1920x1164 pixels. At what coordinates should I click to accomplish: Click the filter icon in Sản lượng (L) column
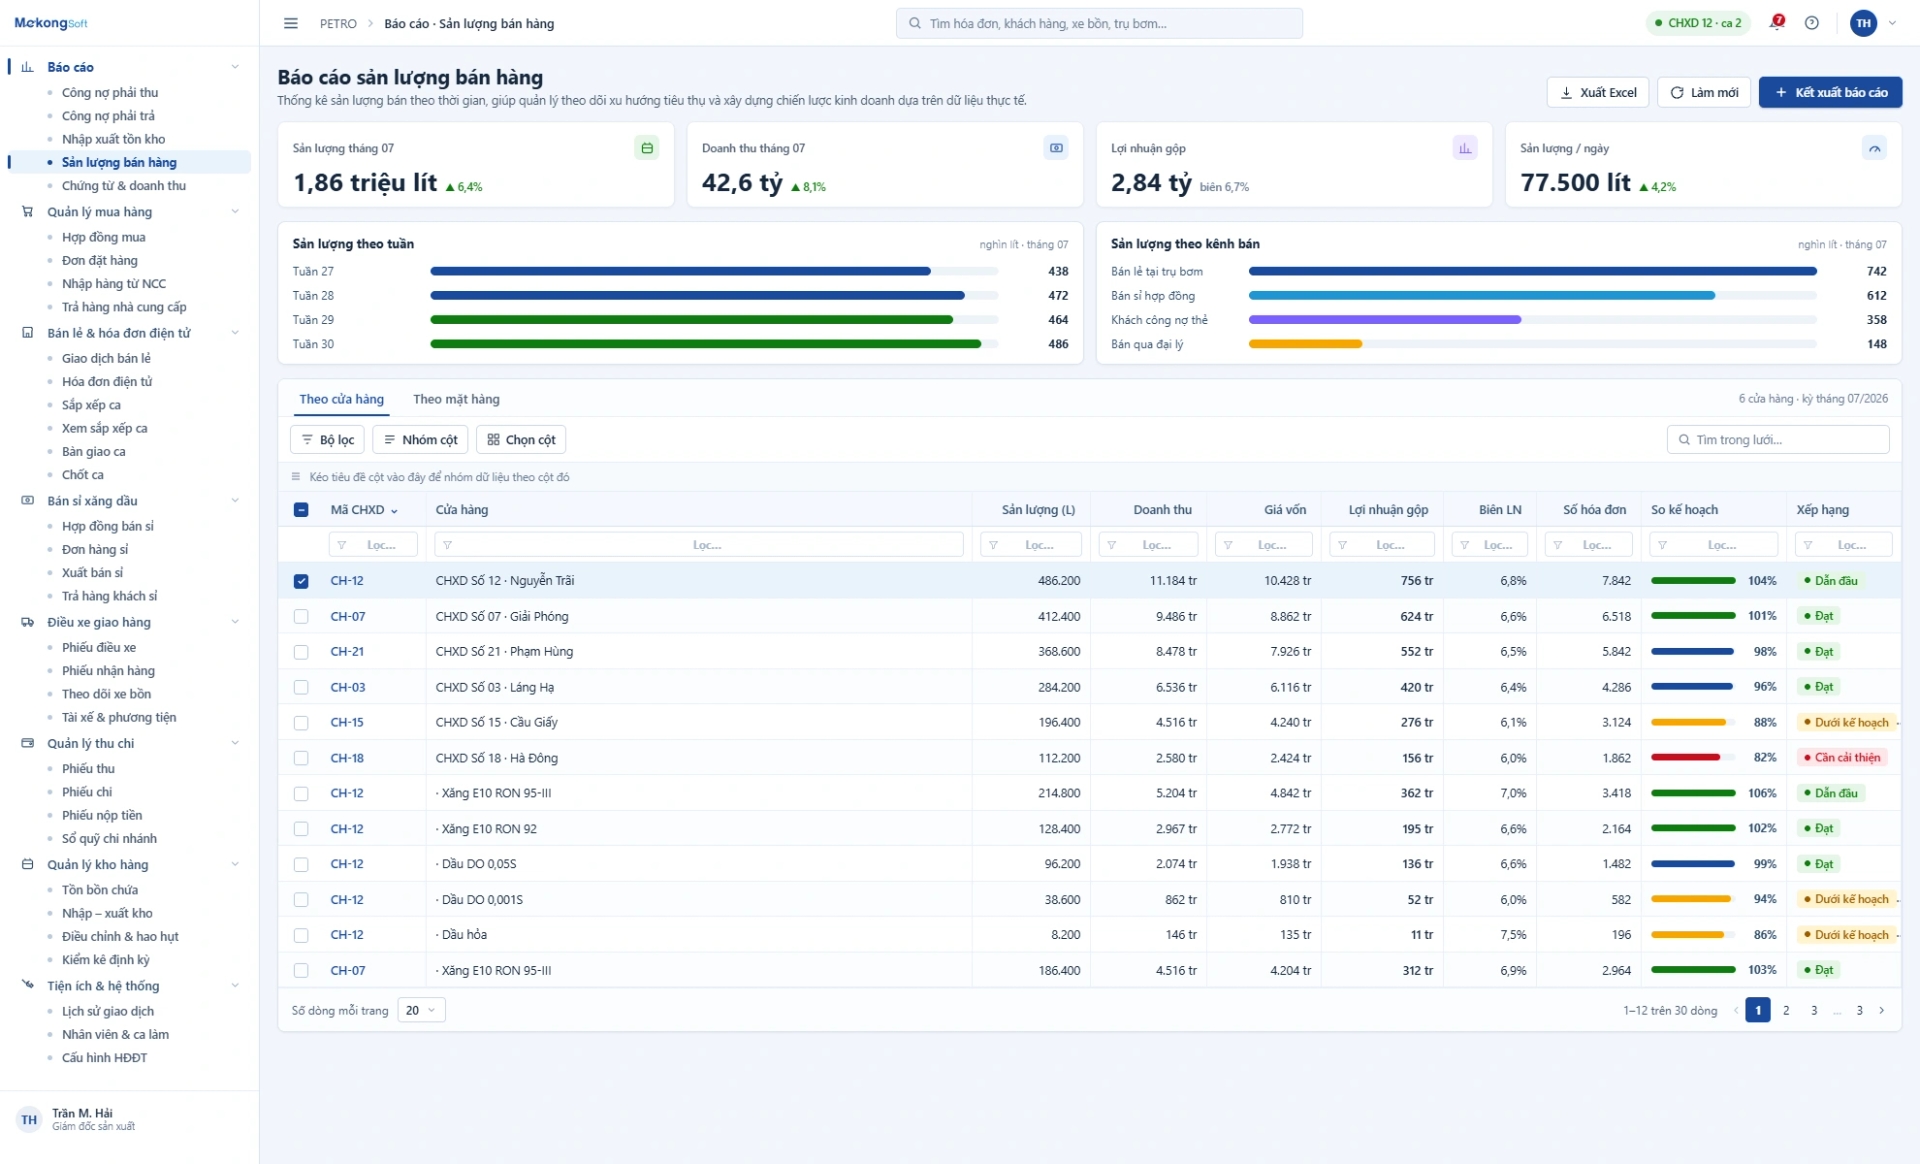pyautogui.click(x=993, y=545)
